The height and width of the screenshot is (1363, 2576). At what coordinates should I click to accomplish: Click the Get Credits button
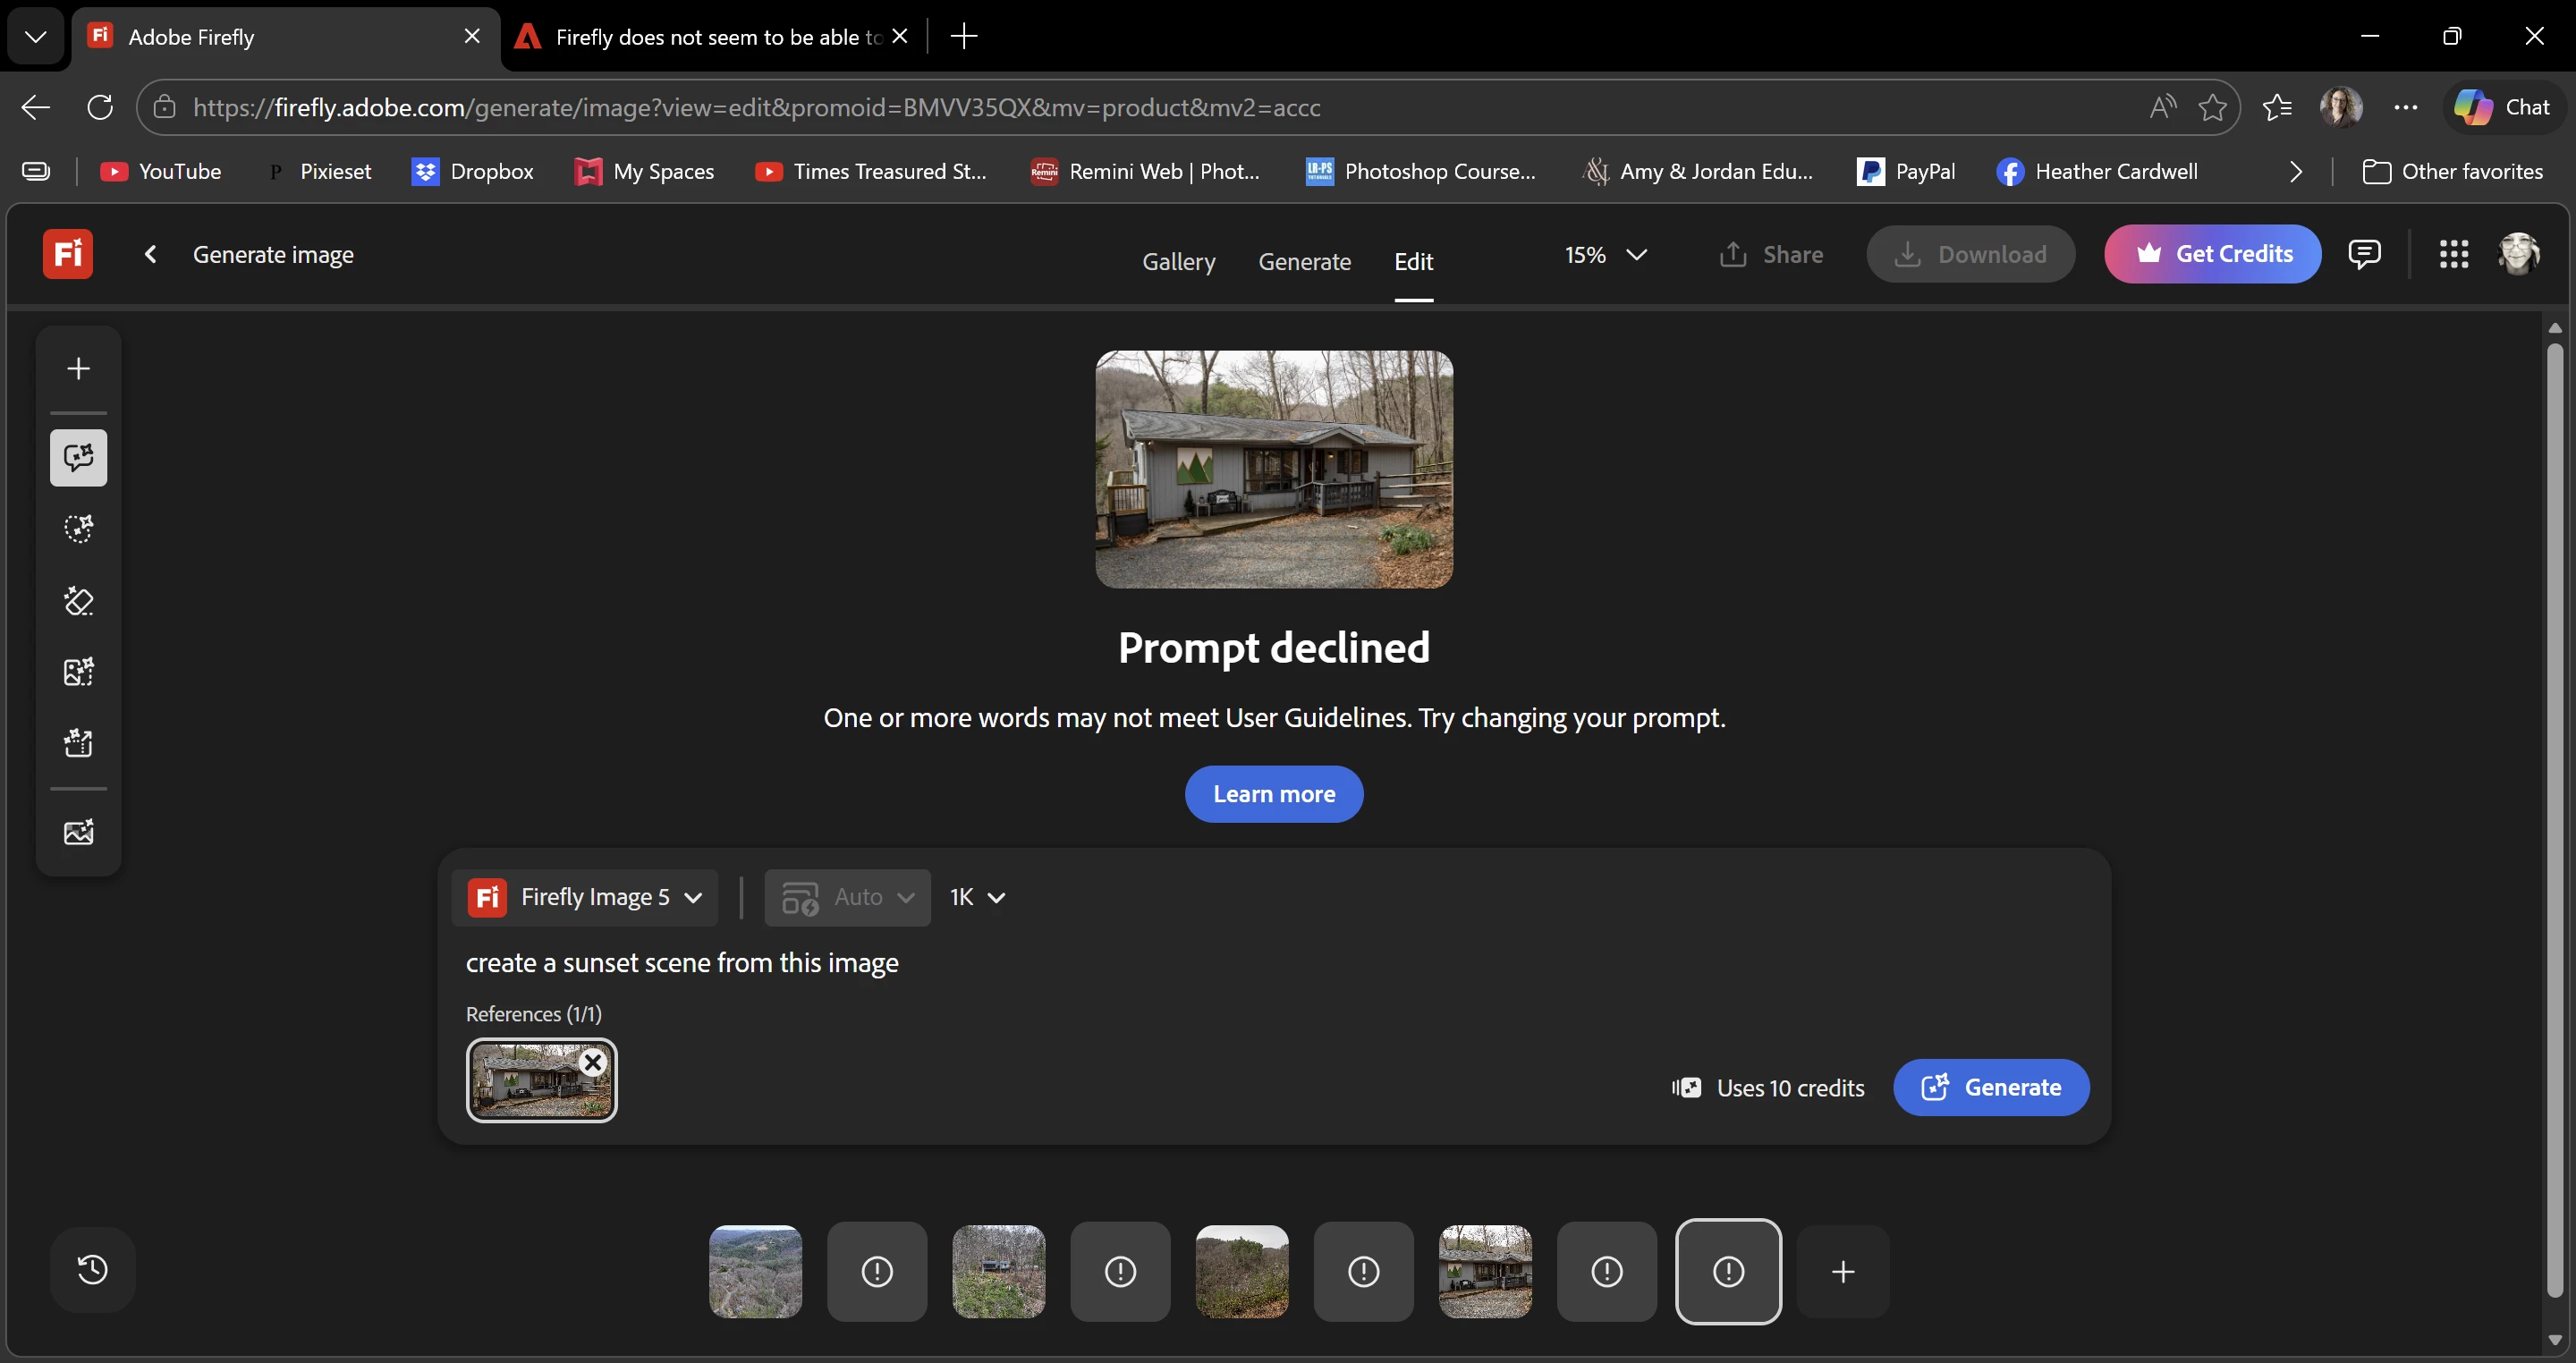2212,254
